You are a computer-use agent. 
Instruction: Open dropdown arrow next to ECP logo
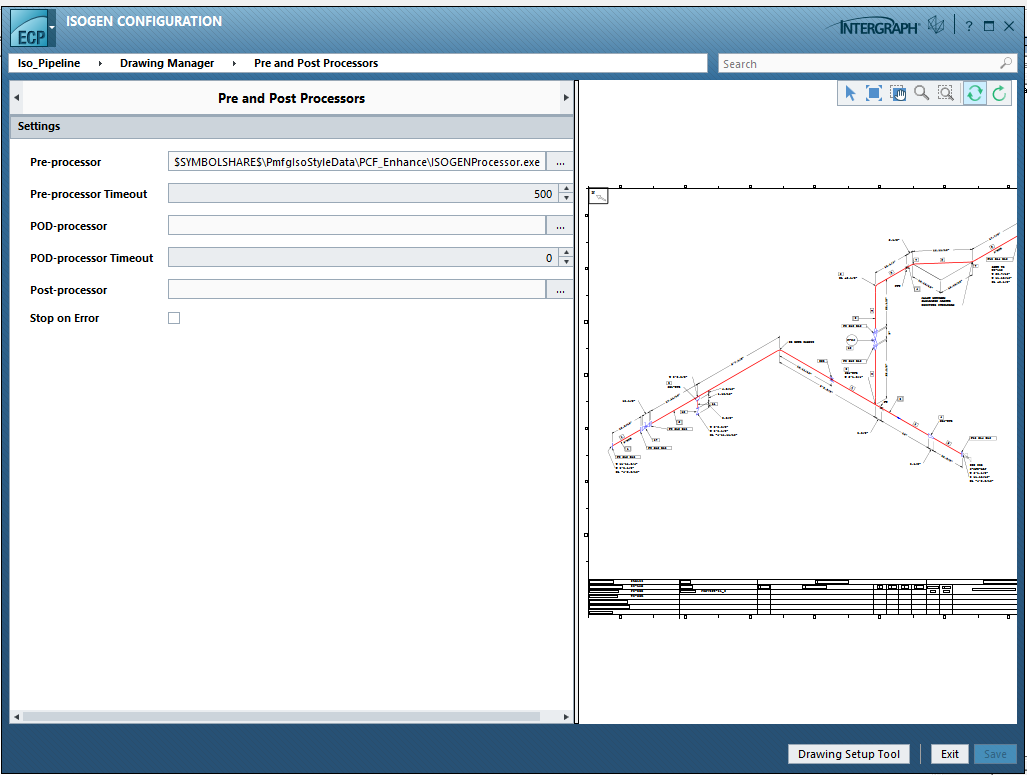click(52, 28)
